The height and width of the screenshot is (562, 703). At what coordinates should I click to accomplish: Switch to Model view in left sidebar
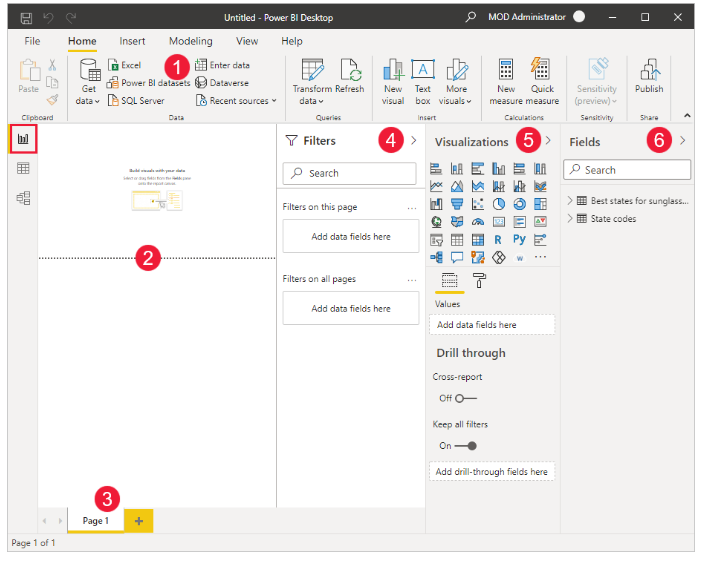point(23,198)
